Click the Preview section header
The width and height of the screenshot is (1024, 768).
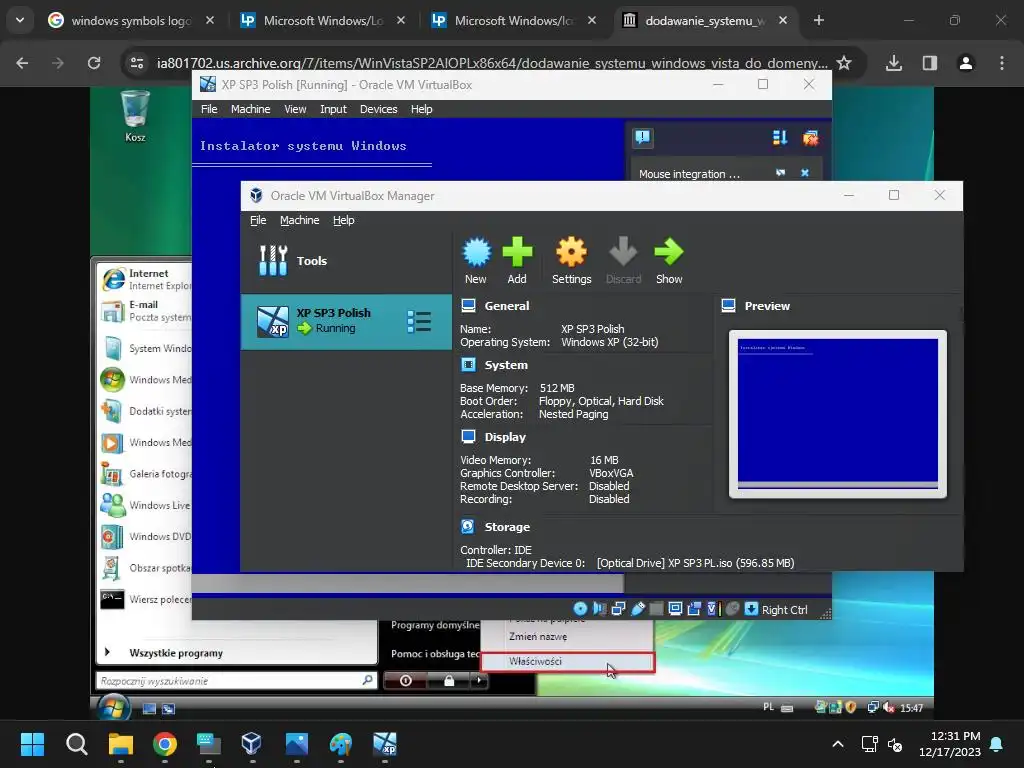click(x=767, y=306)
